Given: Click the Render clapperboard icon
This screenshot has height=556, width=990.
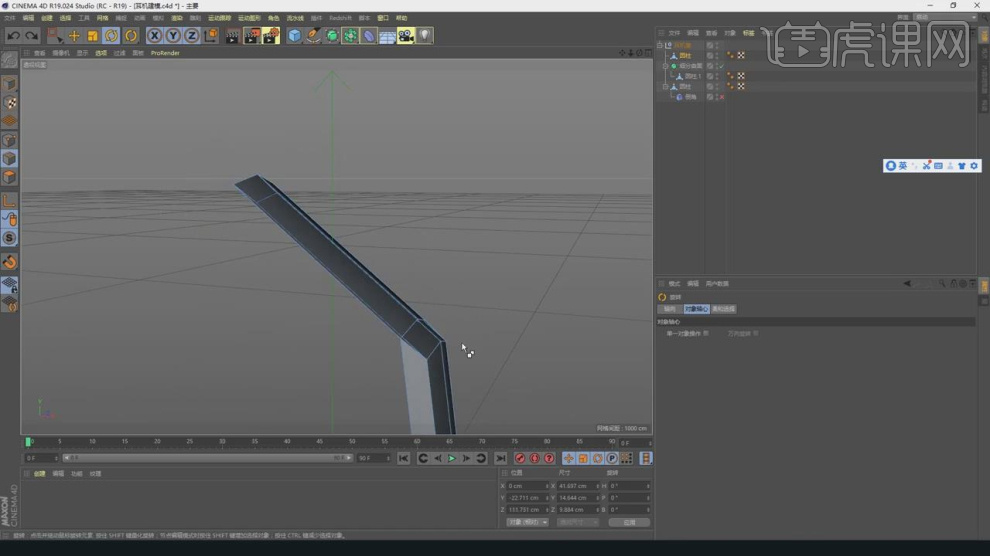Looking at the screenshot, I should (x=232, y=36).
